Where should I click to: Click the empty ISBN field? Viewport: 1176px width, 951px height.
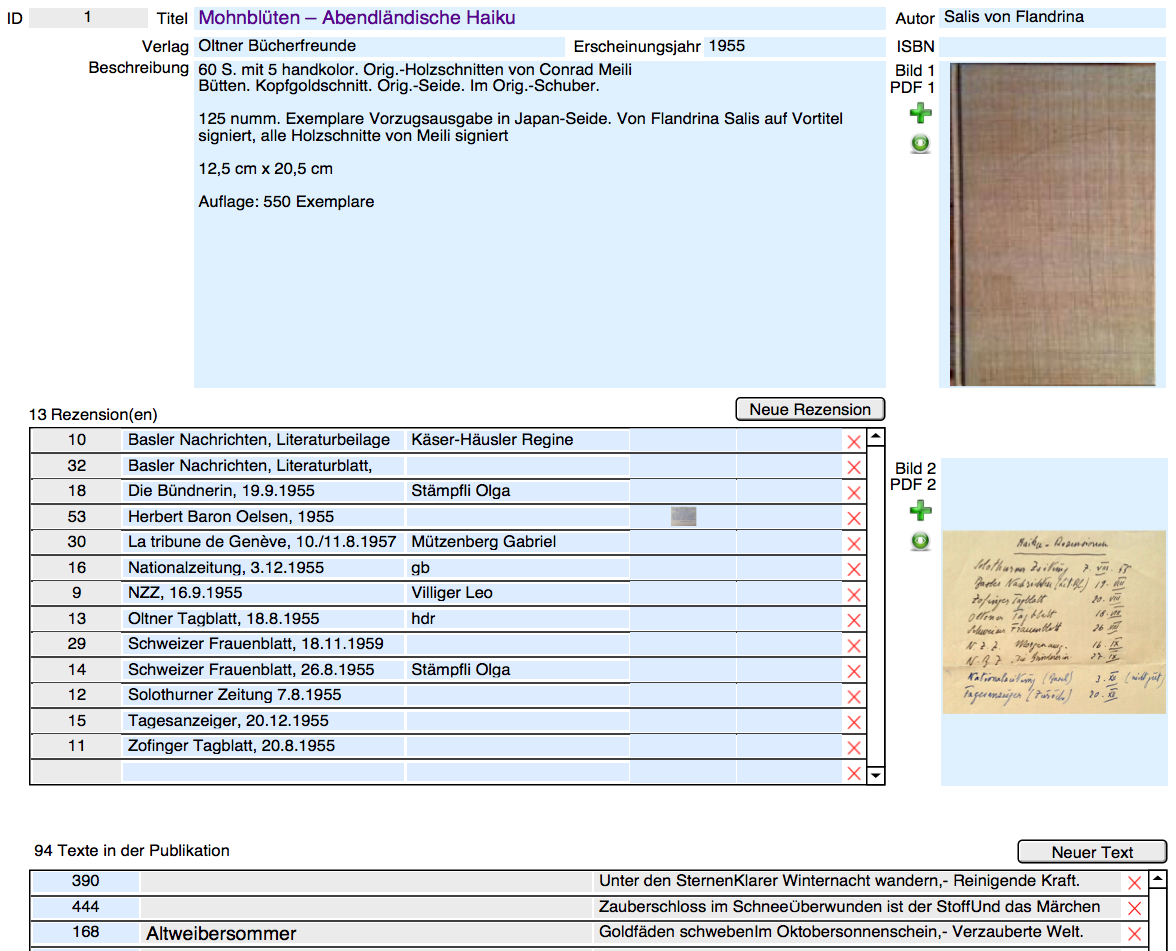click(1052, 46)
